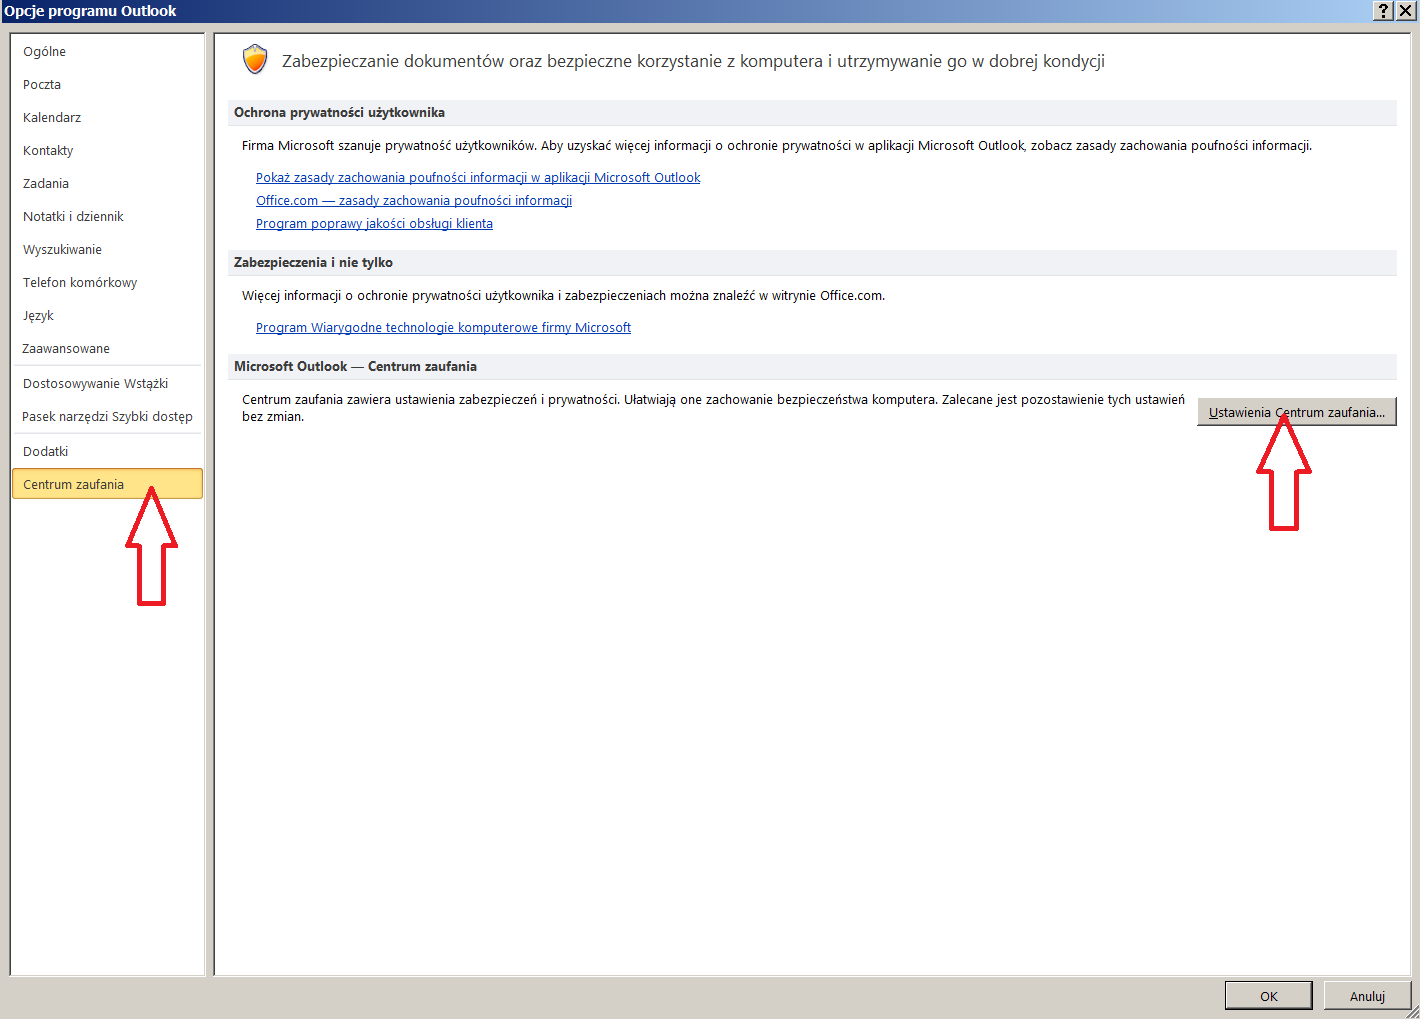Viewport: 1420px width, 1019px height.
Task: Cancel the dialog with Anuluj
Action: pos(1367,996)
